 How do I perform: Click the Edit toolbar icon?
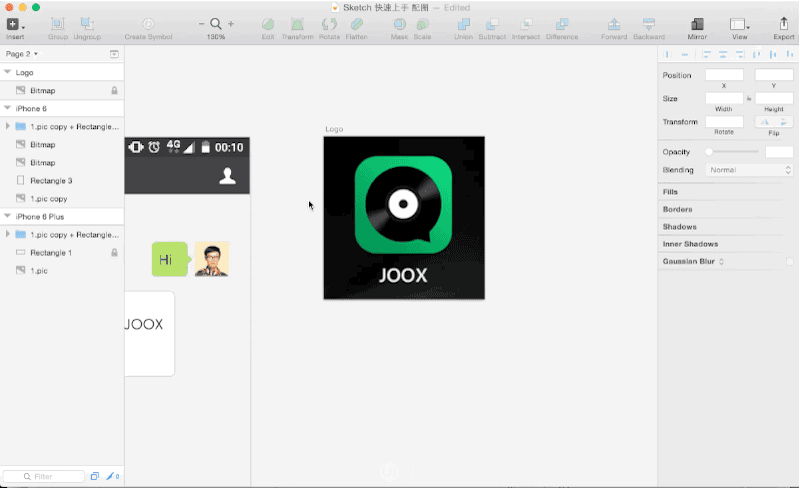click(268, 24)
